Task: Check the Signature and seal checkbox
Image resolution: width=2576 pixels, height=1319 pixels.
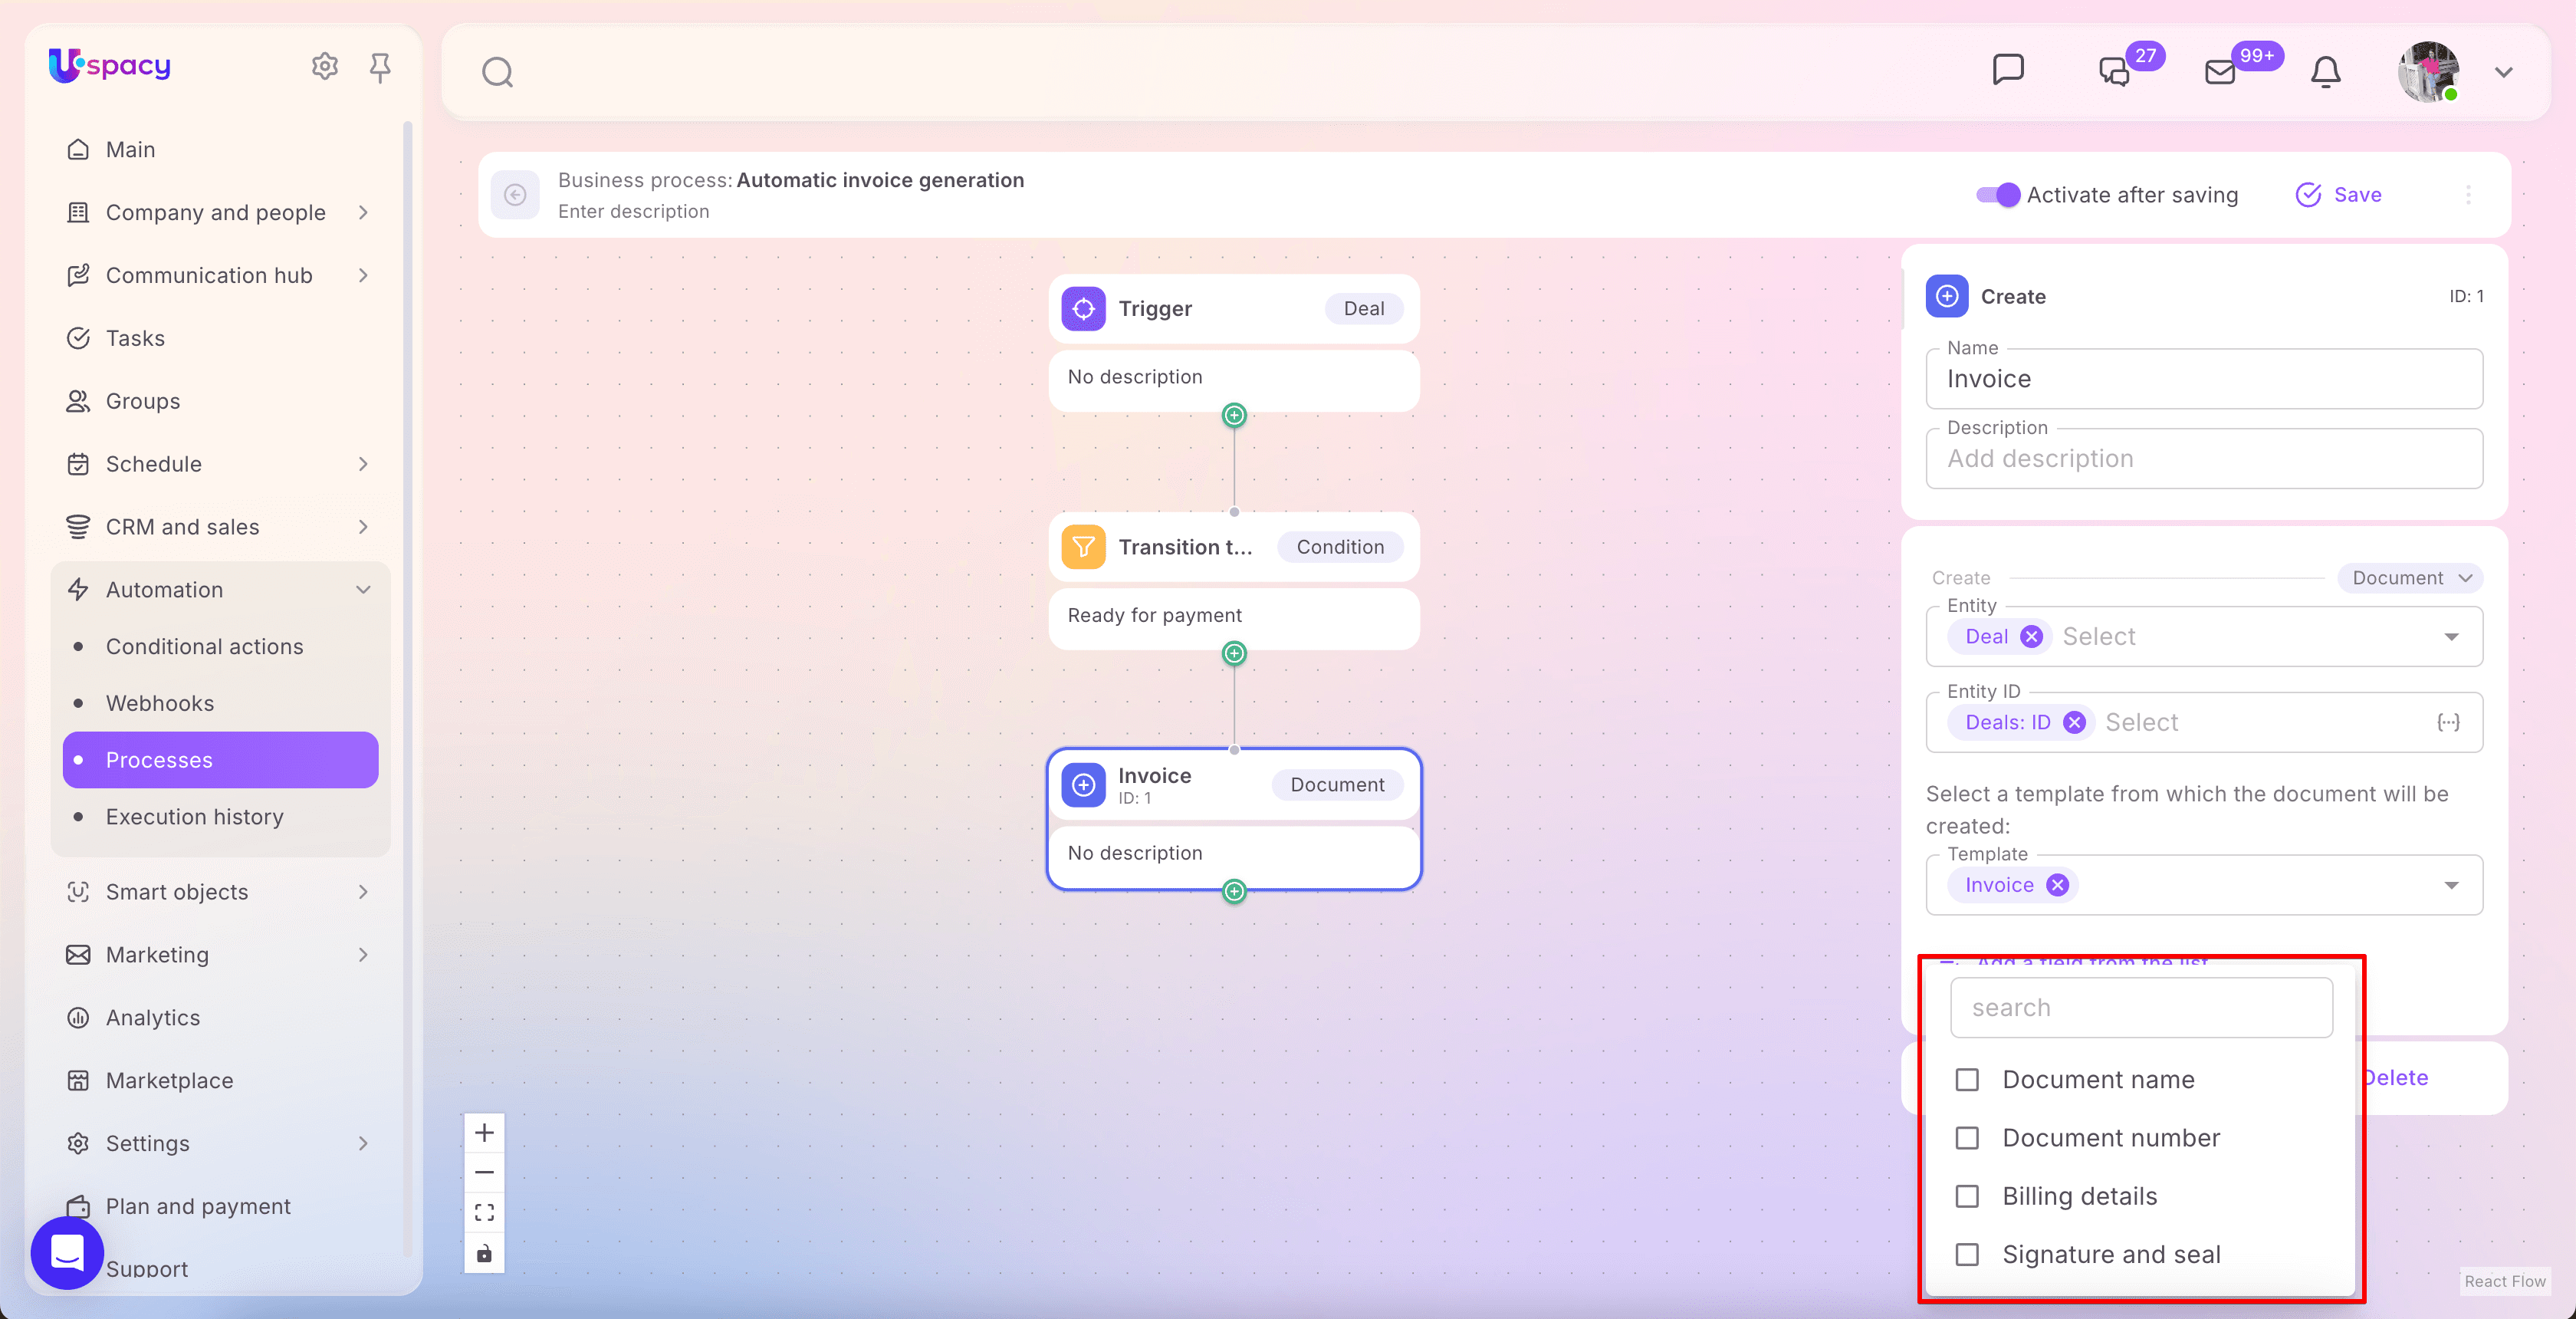Action: click(1967, 1254)
